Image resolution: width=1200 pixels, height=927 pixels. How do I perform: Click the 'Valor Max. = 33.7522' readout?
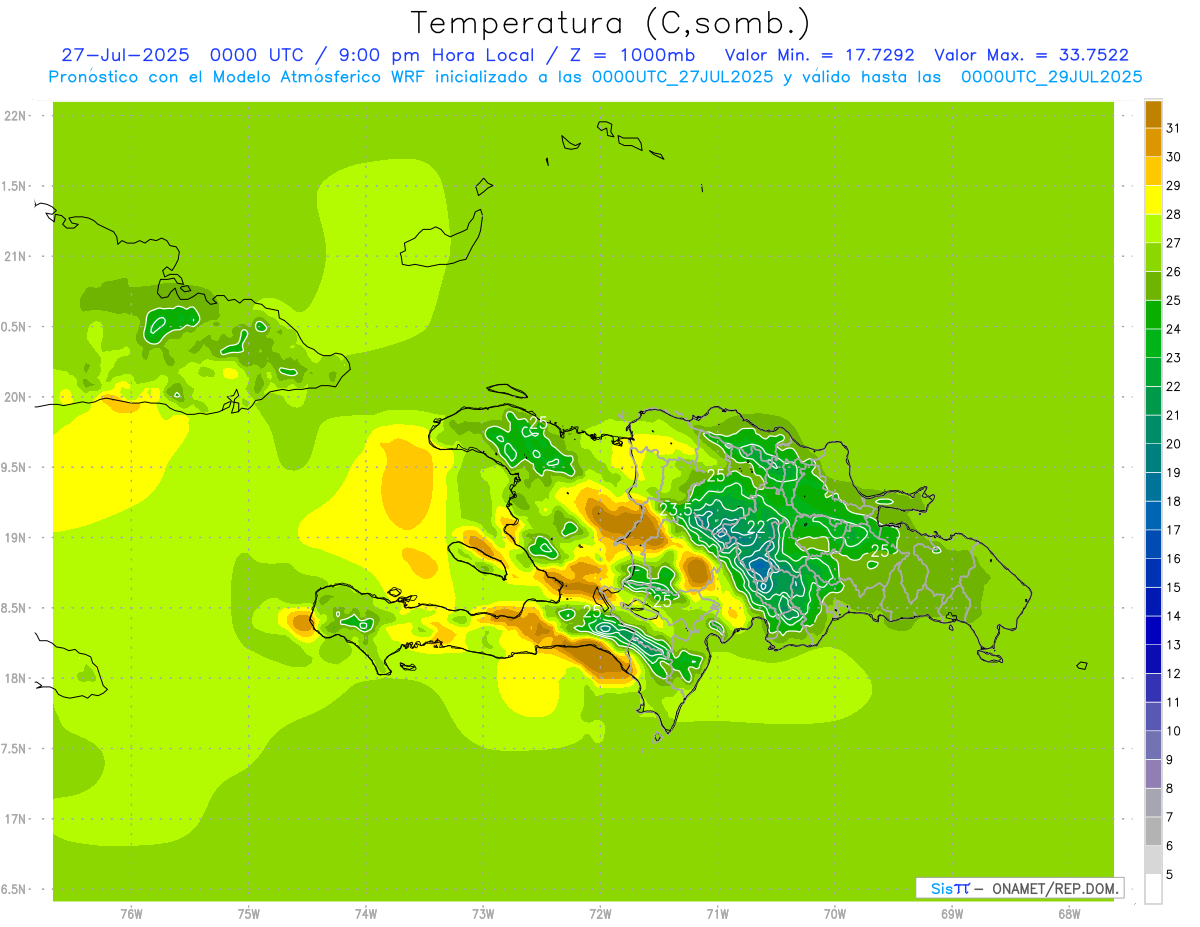click(x=1032, y=55)
